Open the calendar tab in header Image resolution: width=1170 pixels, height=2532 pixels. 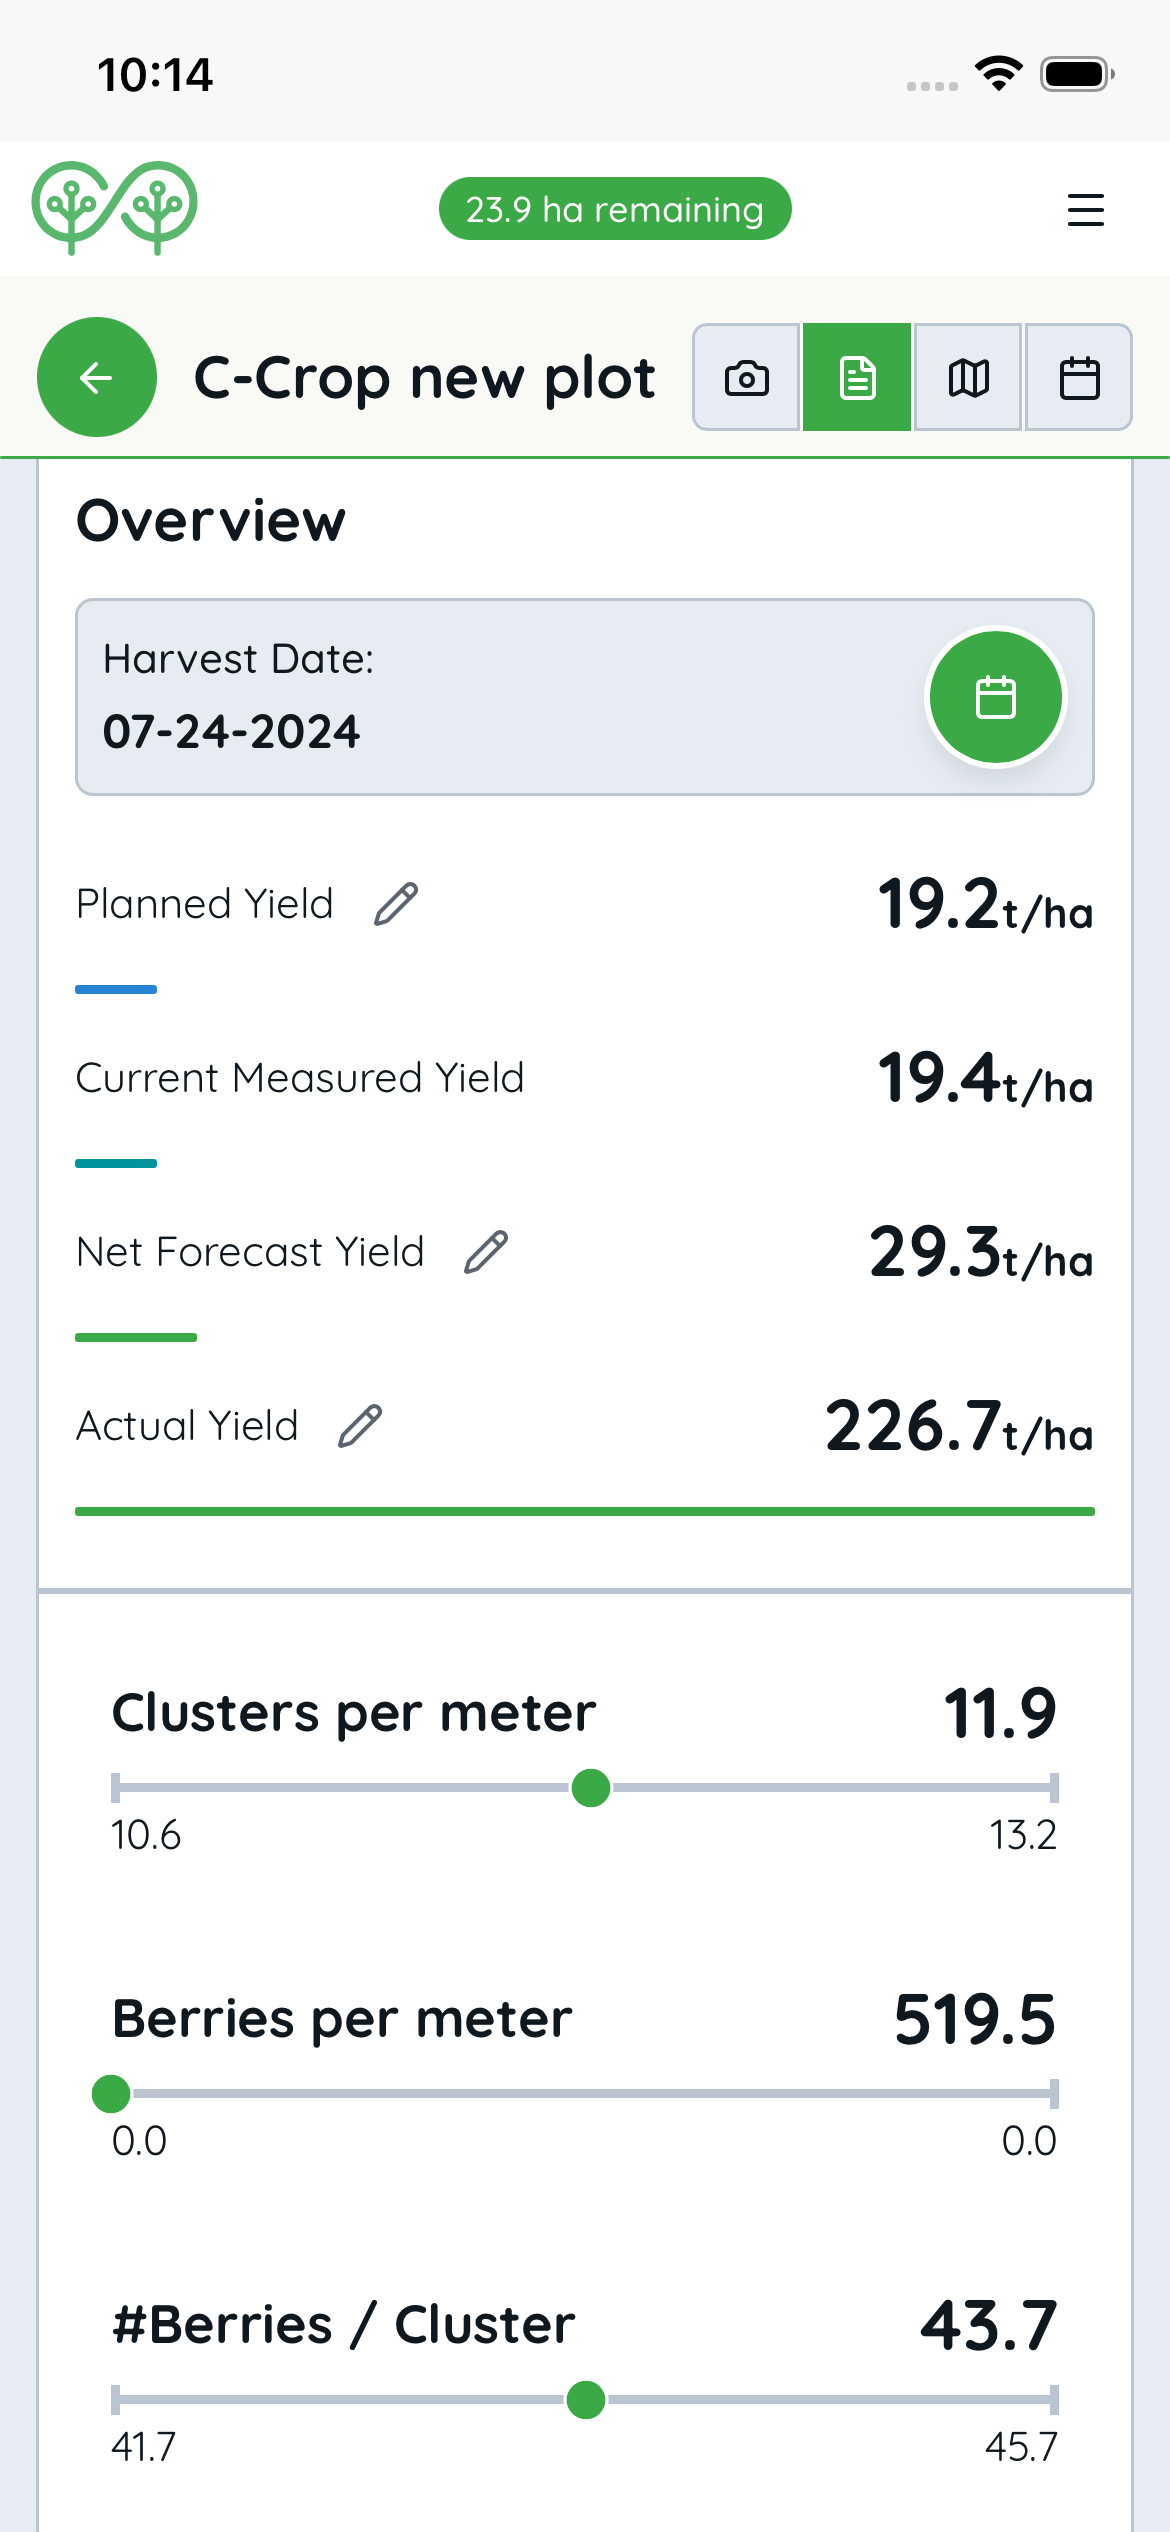click(1079, 377)
